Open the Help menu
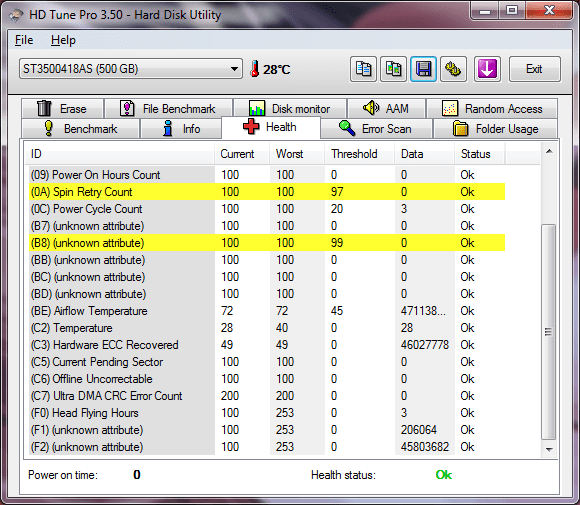This screenshot has height=505, width=580. (x=63, y=40)
